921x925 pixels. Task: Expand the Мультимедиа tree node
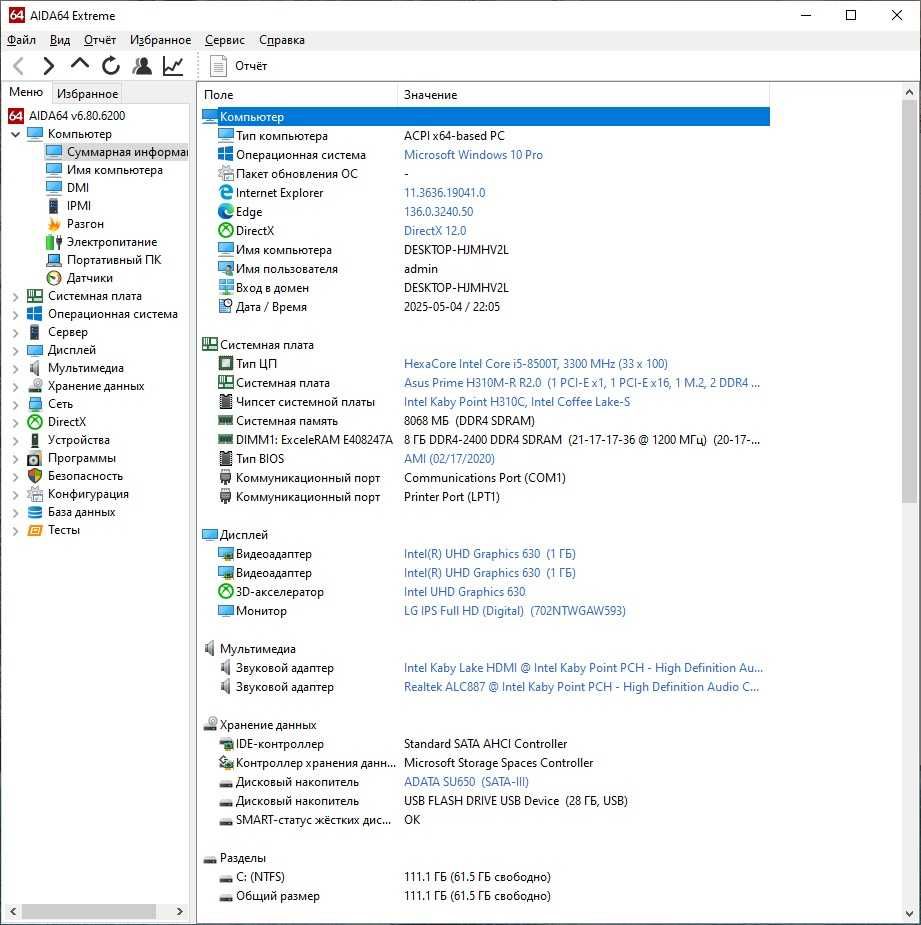pyautogui.click(x=16, y=369)
